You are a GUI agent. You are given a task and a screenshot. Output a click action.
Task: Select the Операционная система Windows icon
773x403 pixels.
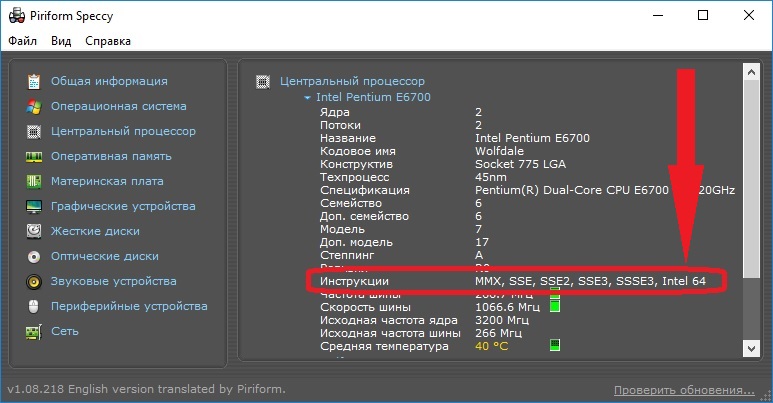coord(34,107)
